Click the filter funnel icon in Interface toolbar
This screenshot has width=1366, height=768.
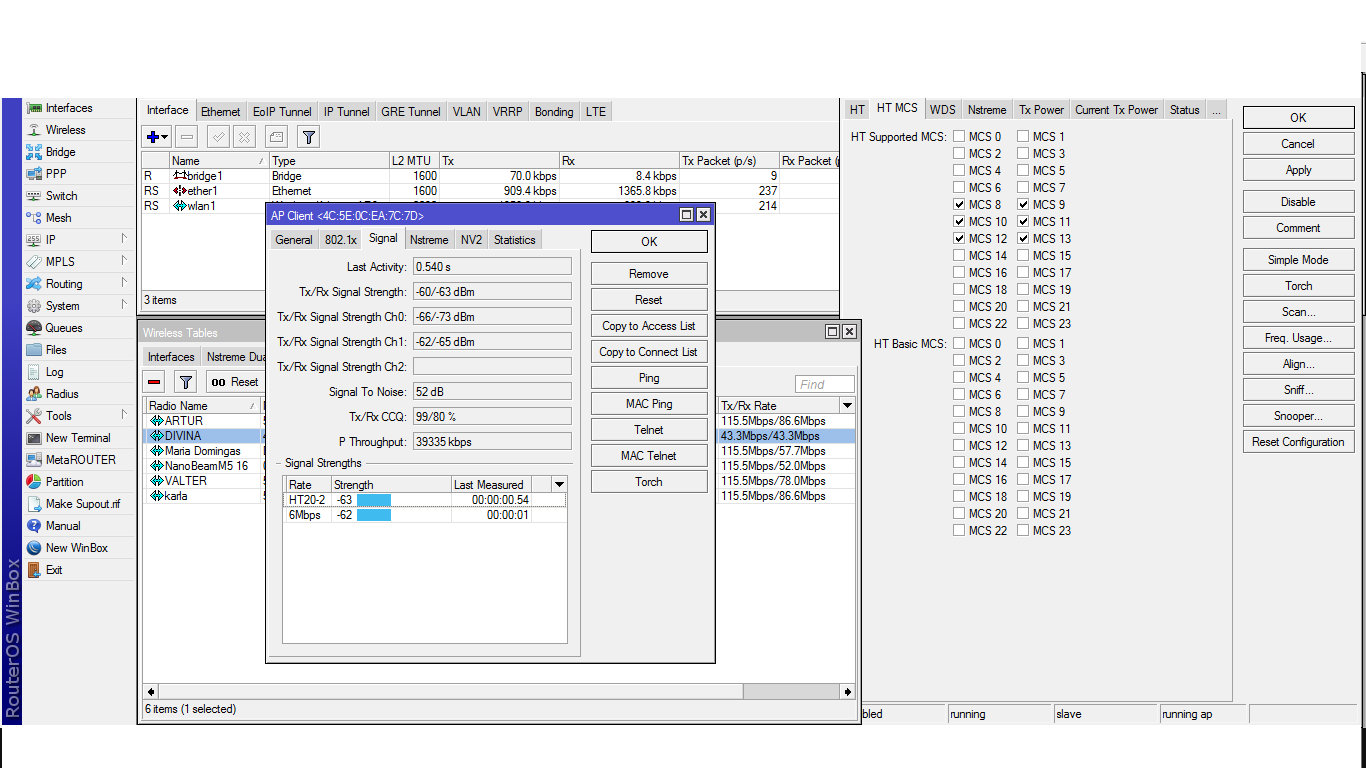point(309,137)
